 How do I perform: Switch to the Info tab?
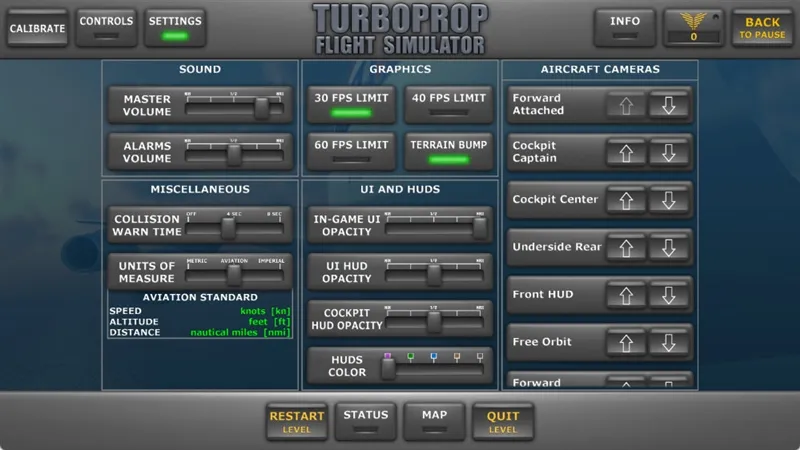coord(624,28)
